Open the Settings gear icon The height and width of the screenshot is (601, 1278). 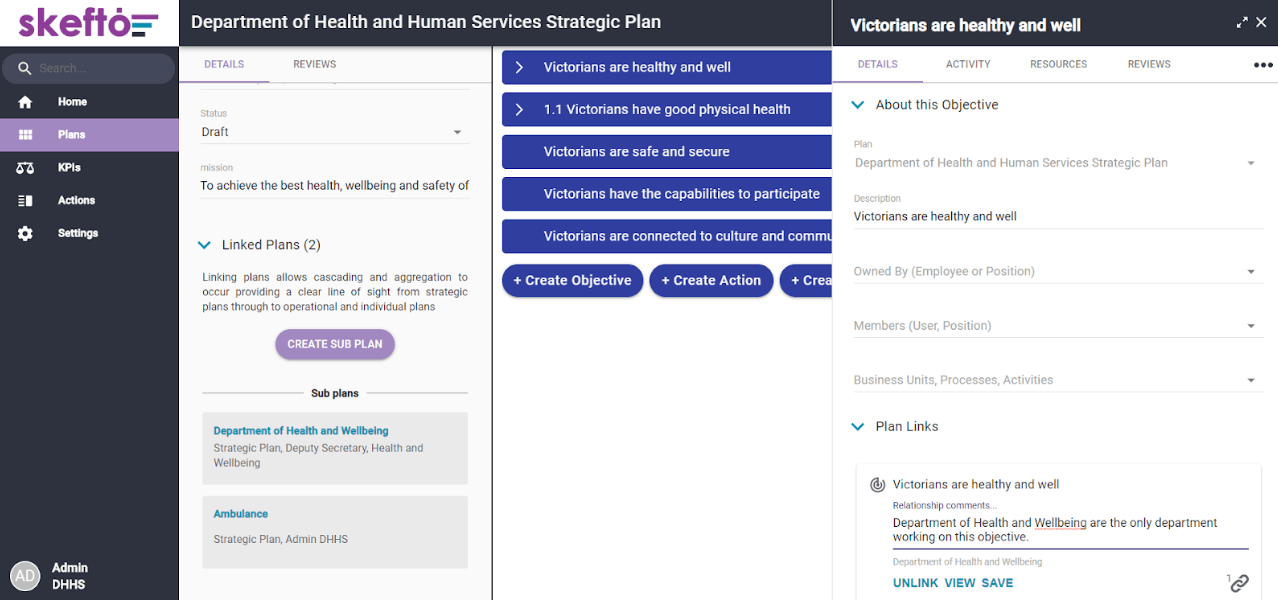click(25, 234)
